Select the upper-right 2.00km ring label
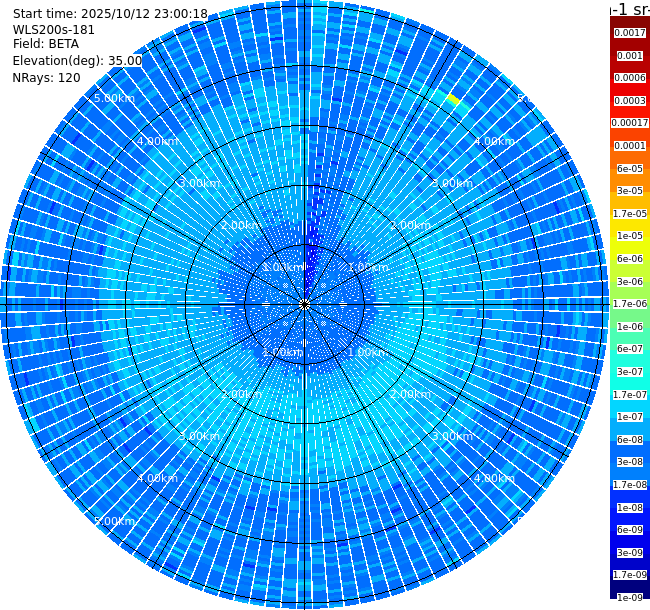Viewport: 650px width, 610px height. [410, 225]
